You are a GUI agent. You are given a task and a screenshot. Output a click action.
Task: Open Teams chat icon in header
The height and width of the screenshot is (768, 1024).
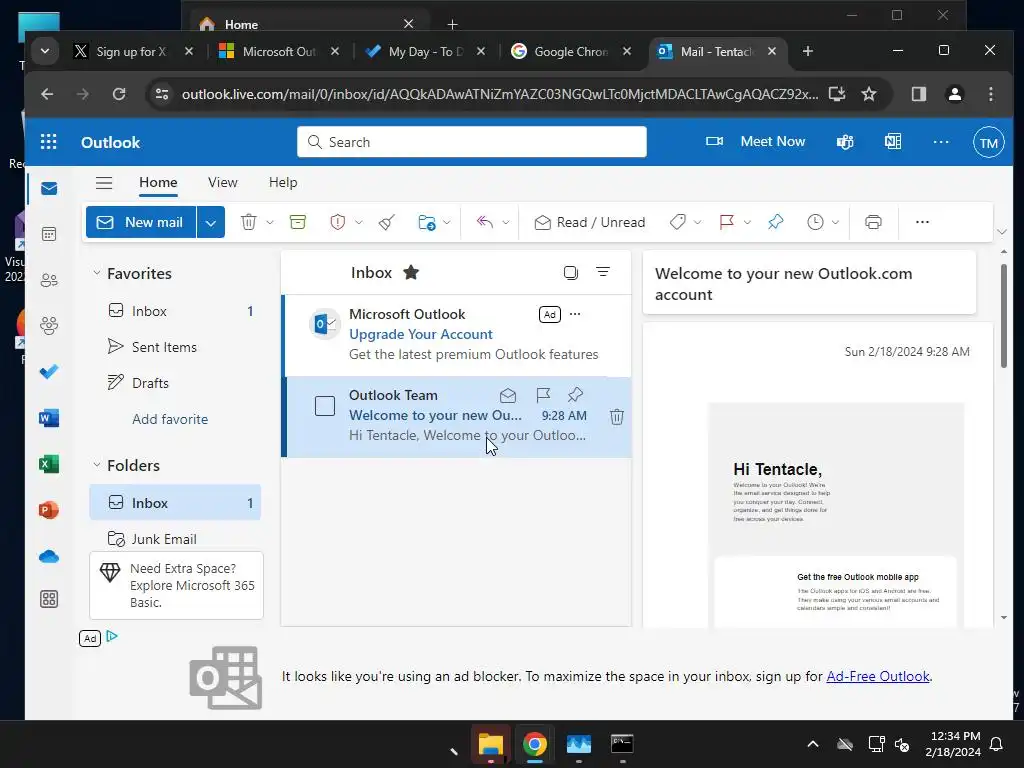(x=845, y=142)
